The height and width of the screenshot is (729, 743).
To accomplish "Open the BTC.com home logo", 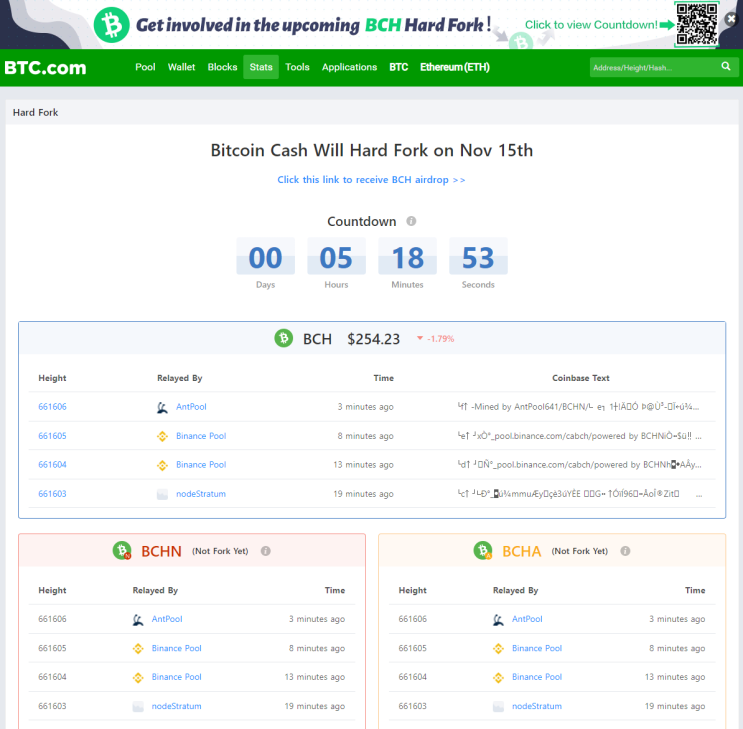I will pos(45,68).
